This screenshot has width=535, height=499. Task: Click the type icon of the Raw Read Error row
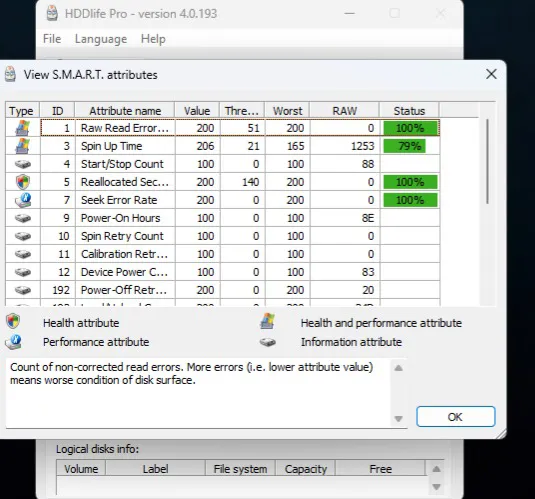23,128
